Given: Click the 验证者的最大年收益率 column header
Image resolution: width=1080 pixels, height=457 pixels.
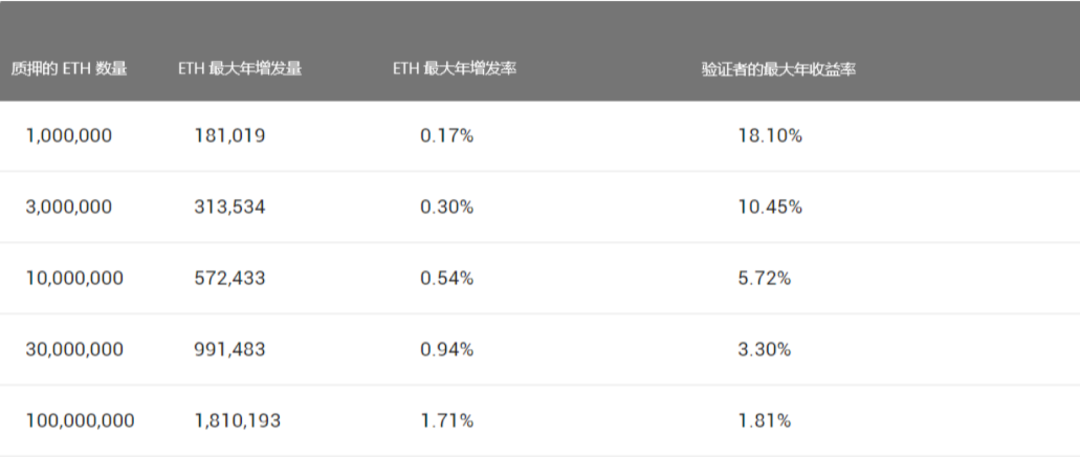Looking at the screenshot, I should pyautogui.click(x=779, y=69).
